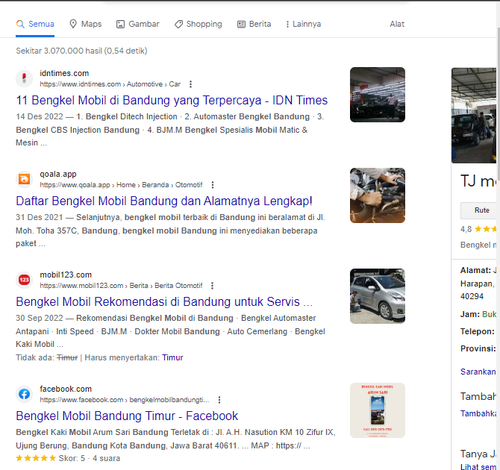Open '11 Bengkel Mobil di Bandung yang Terpercaya' link
The height and width of the screenshot is (470, 500).
pyautogui.click(x=172, y=100)
